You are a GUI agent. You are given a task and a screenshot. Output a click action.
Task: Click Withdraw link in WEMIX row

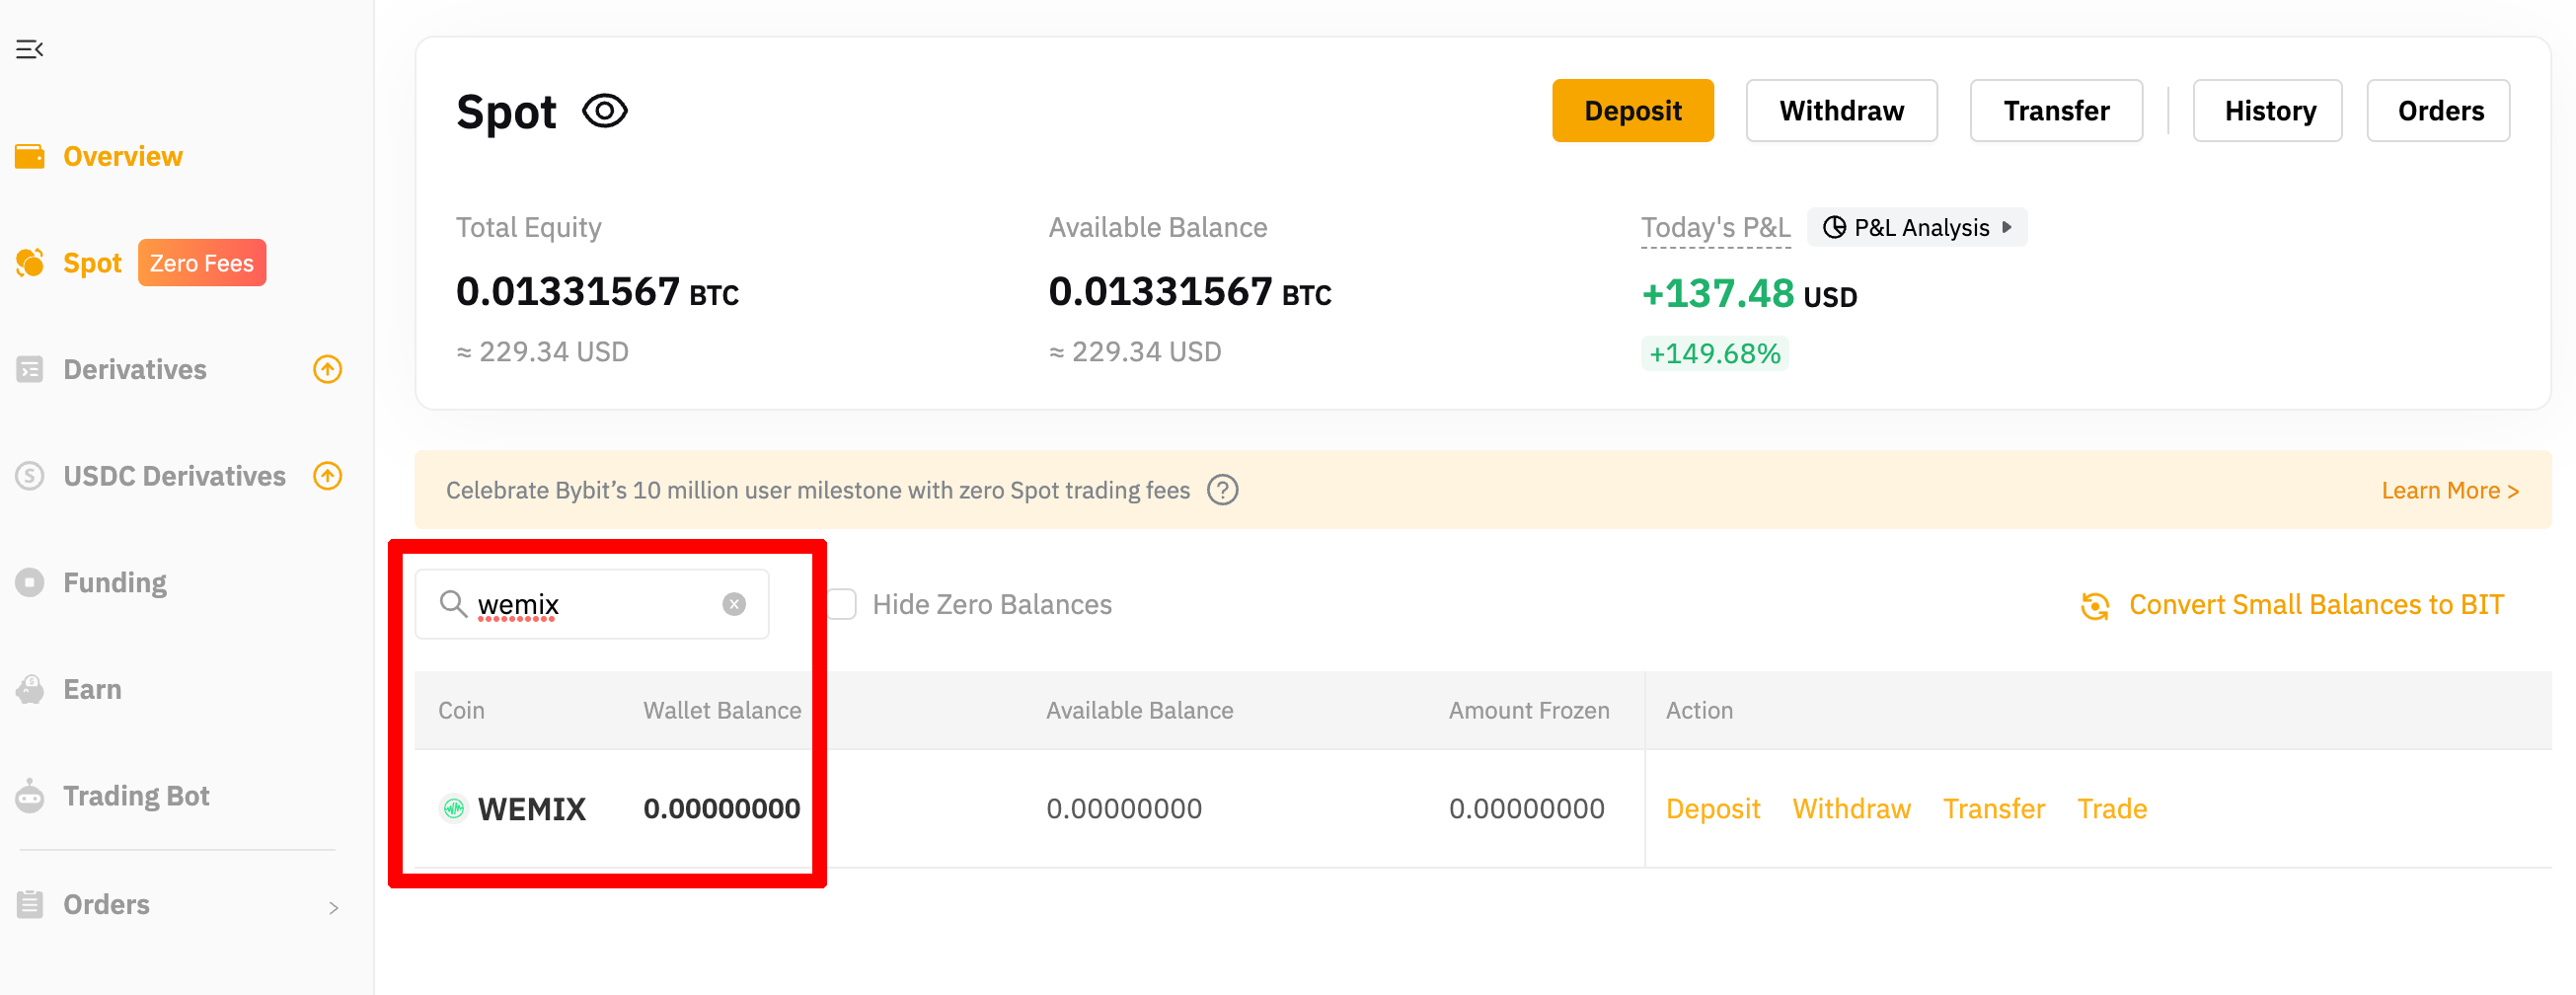(1851, 809)
